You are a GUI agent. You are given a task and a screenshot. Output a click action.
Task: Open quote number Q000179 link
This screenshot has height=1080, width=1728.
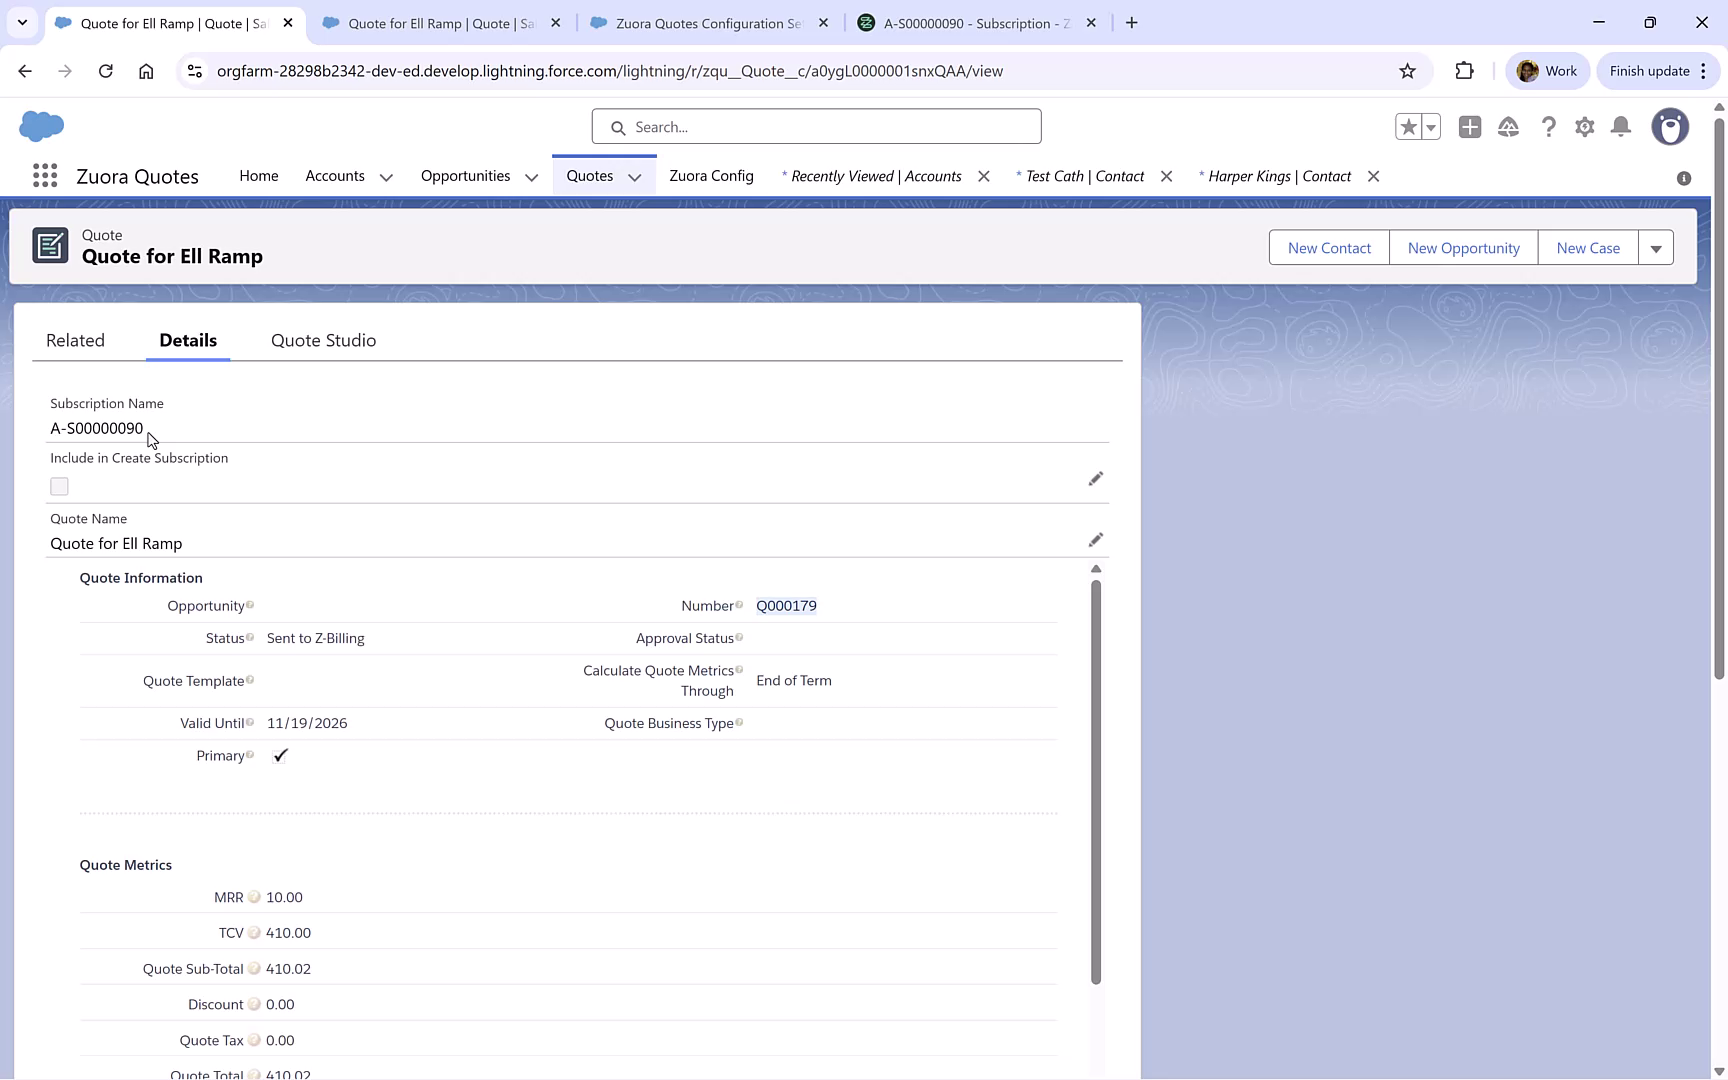pyautogui.click(x=787, y=605)
